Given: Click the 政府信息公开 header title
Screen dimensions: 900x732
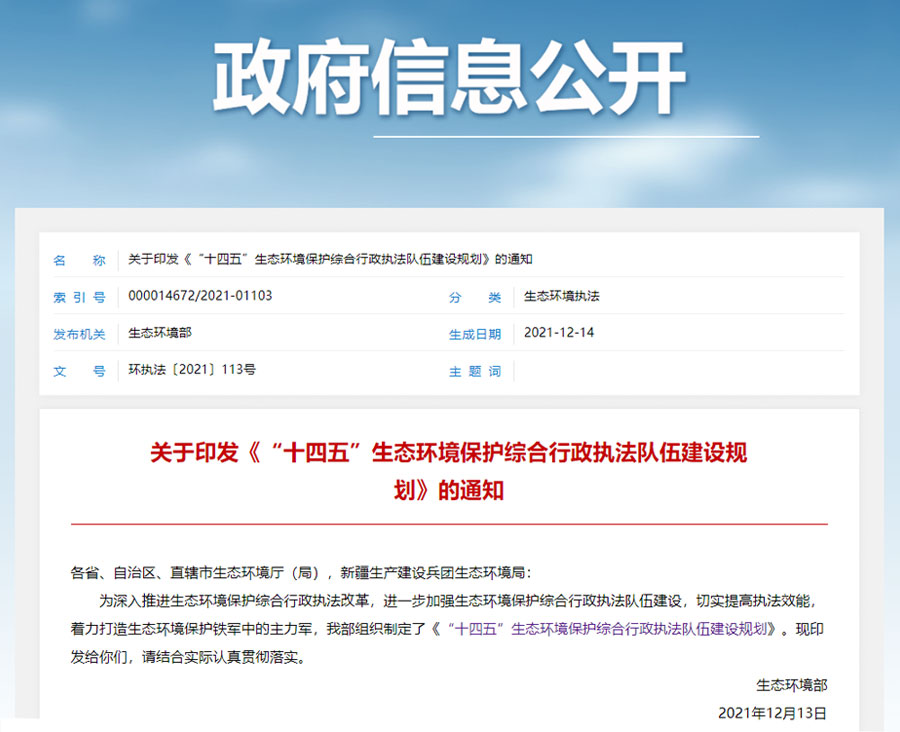Looking at the screenshot, I should [x=449, y=77].
